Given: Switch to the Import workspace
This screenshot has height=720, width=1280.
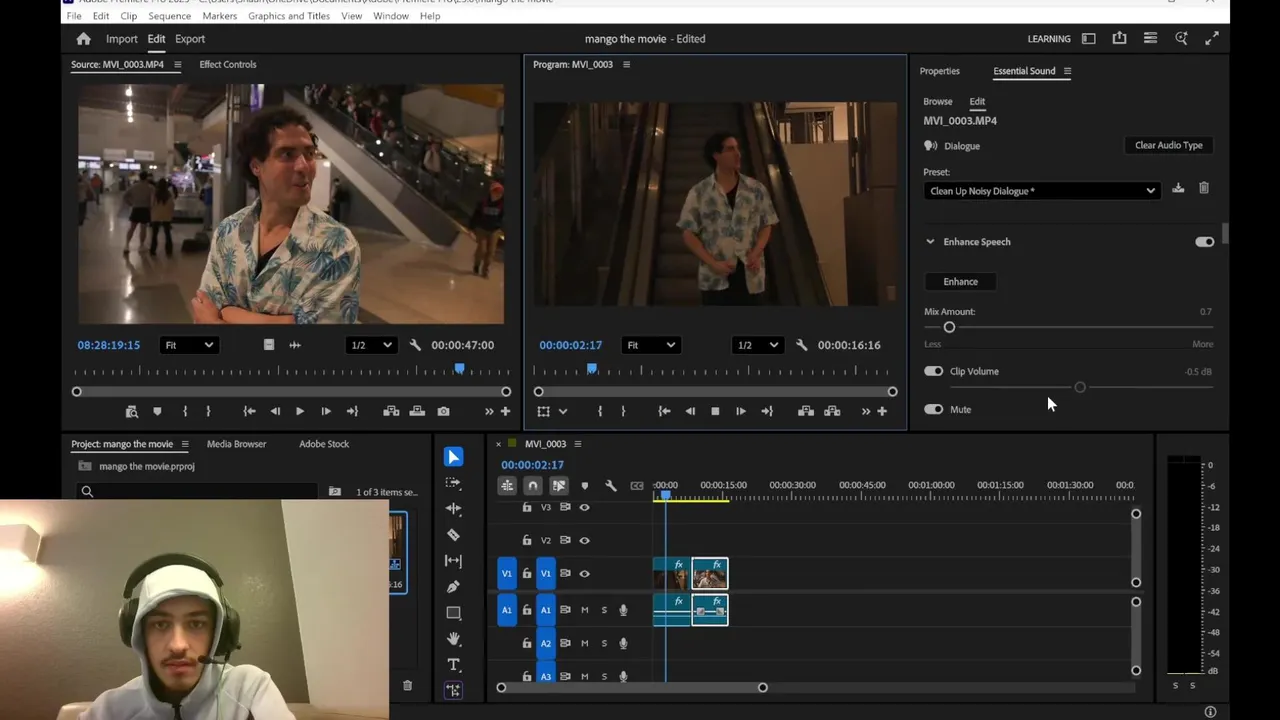Looking at the screenshot, I should coord(122,39).
